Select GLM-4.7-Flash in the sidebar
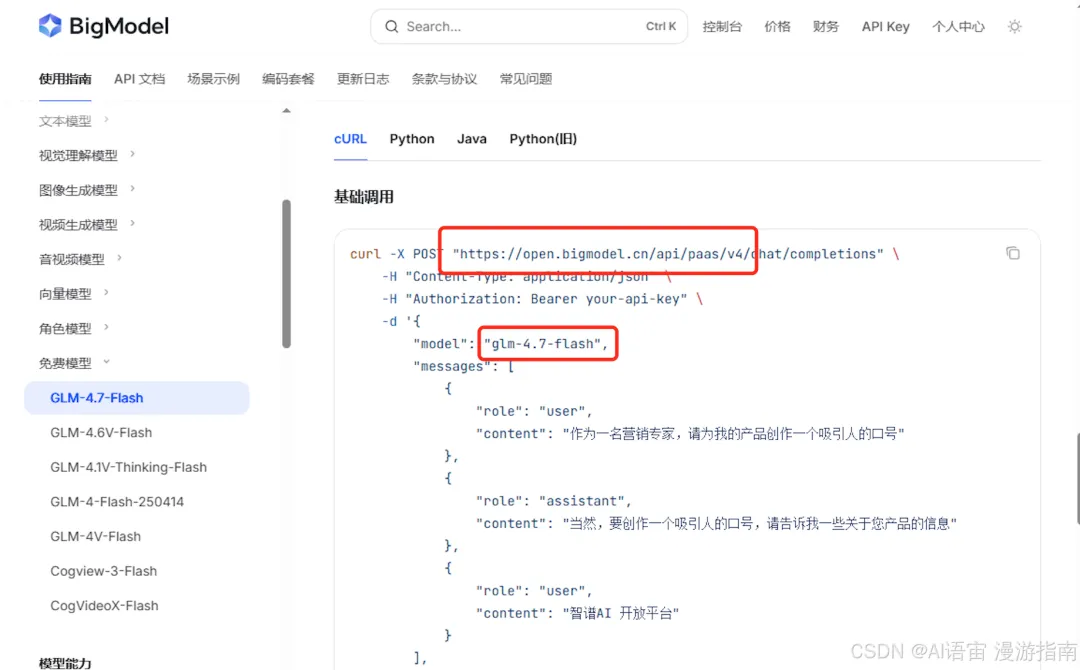The width and height of the screenshot is (1080, 670). (136, 398)
